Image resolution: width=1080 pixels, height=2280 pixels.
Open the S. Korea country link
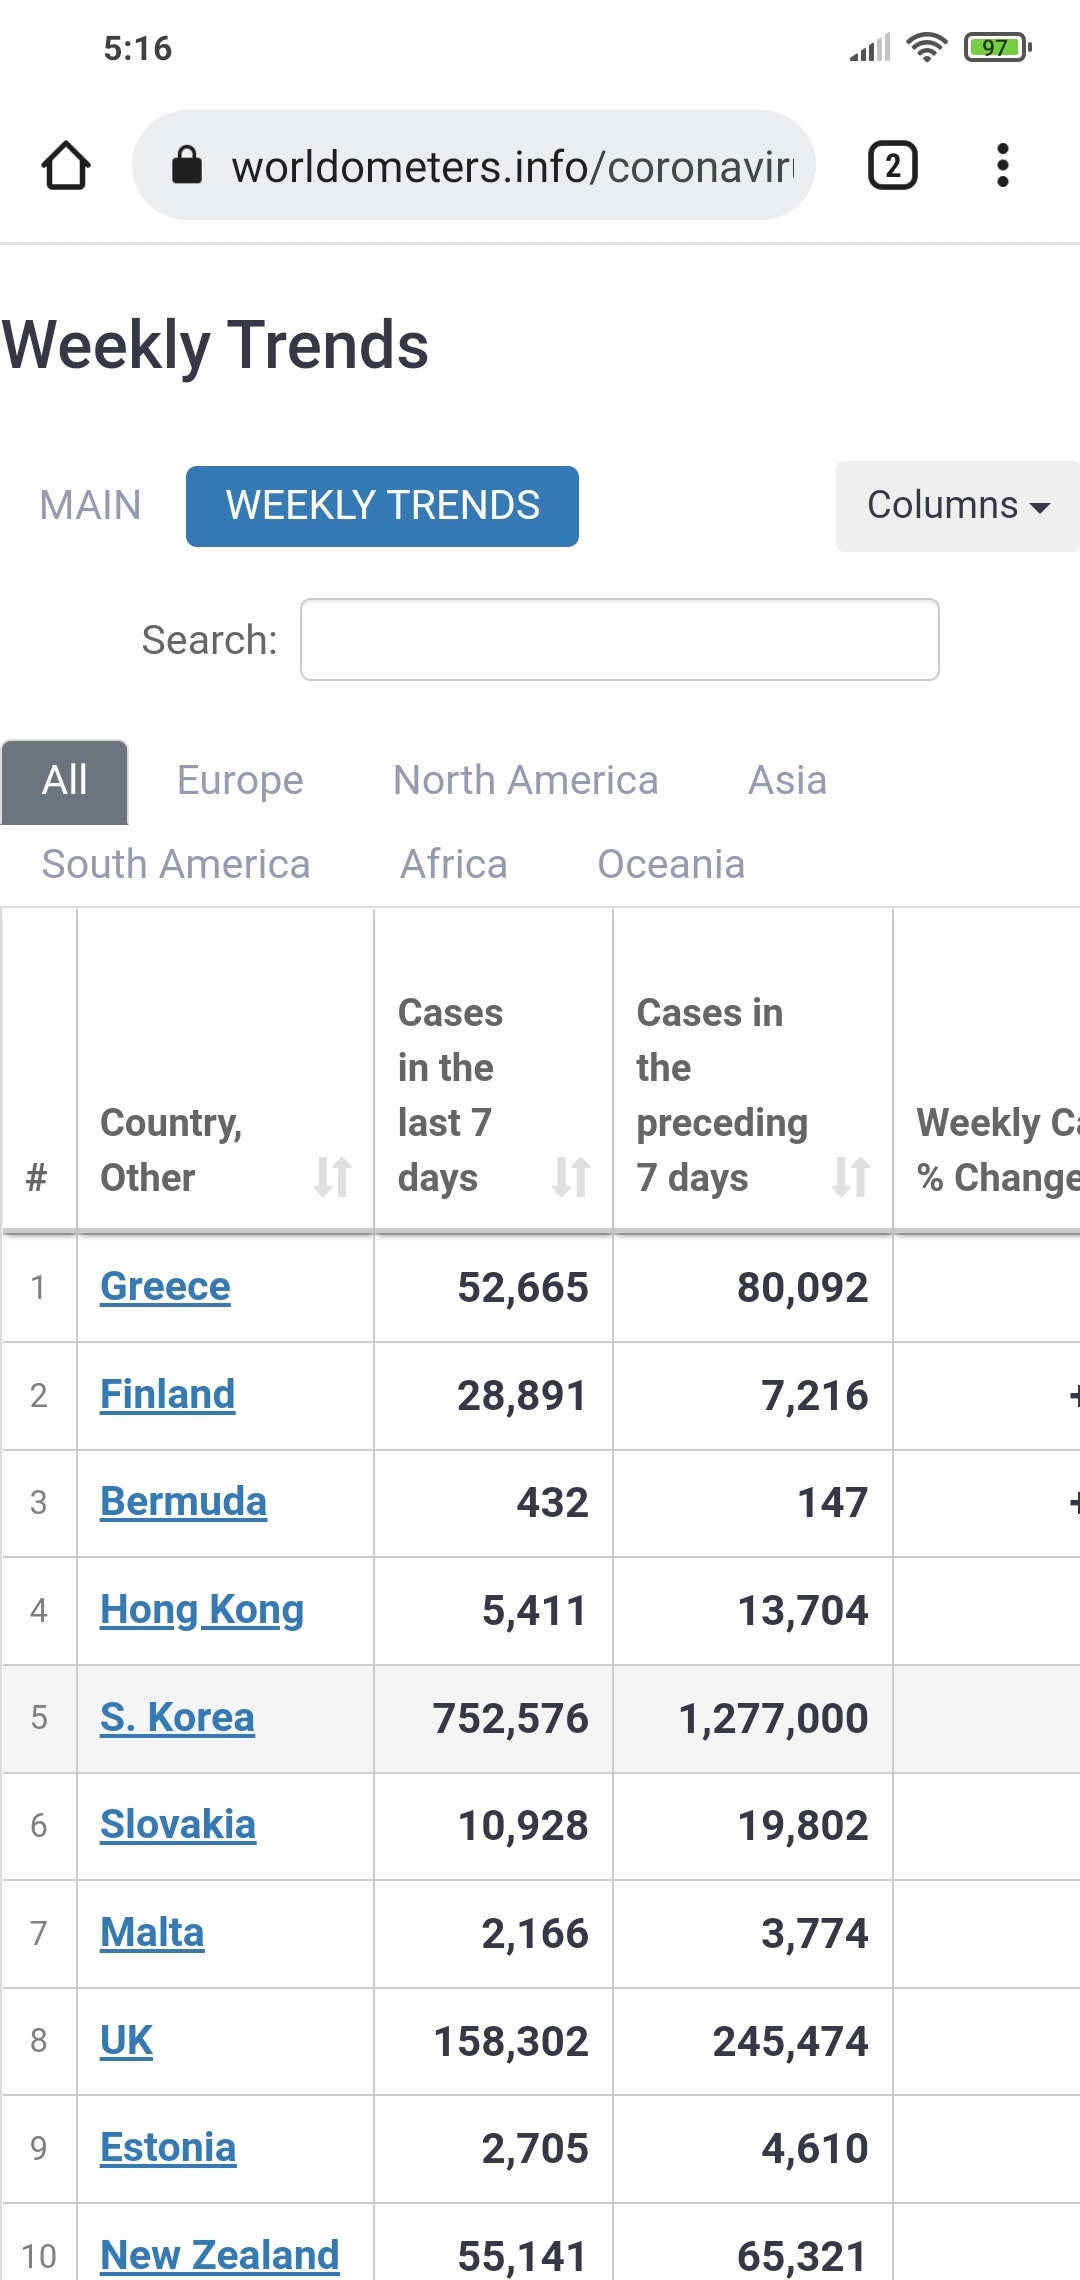coord(177,1717)
